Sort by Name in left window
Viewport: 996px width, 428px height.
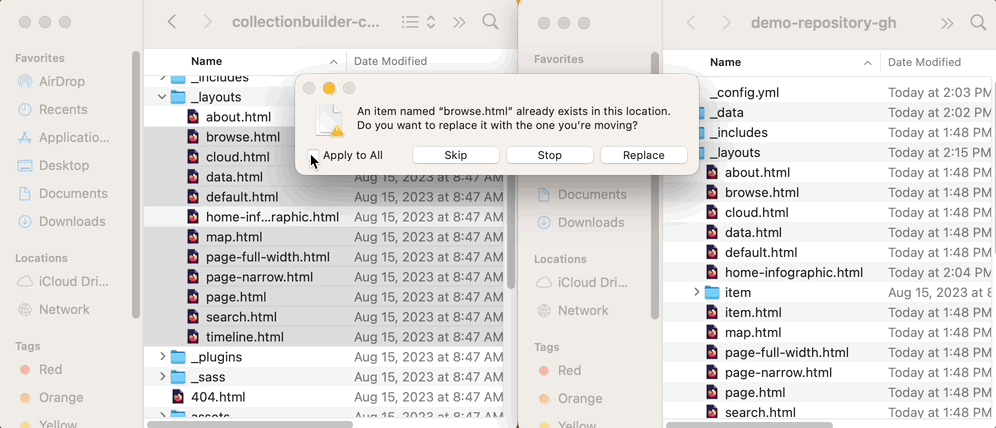pyautogui.click(x=206, y=62)
